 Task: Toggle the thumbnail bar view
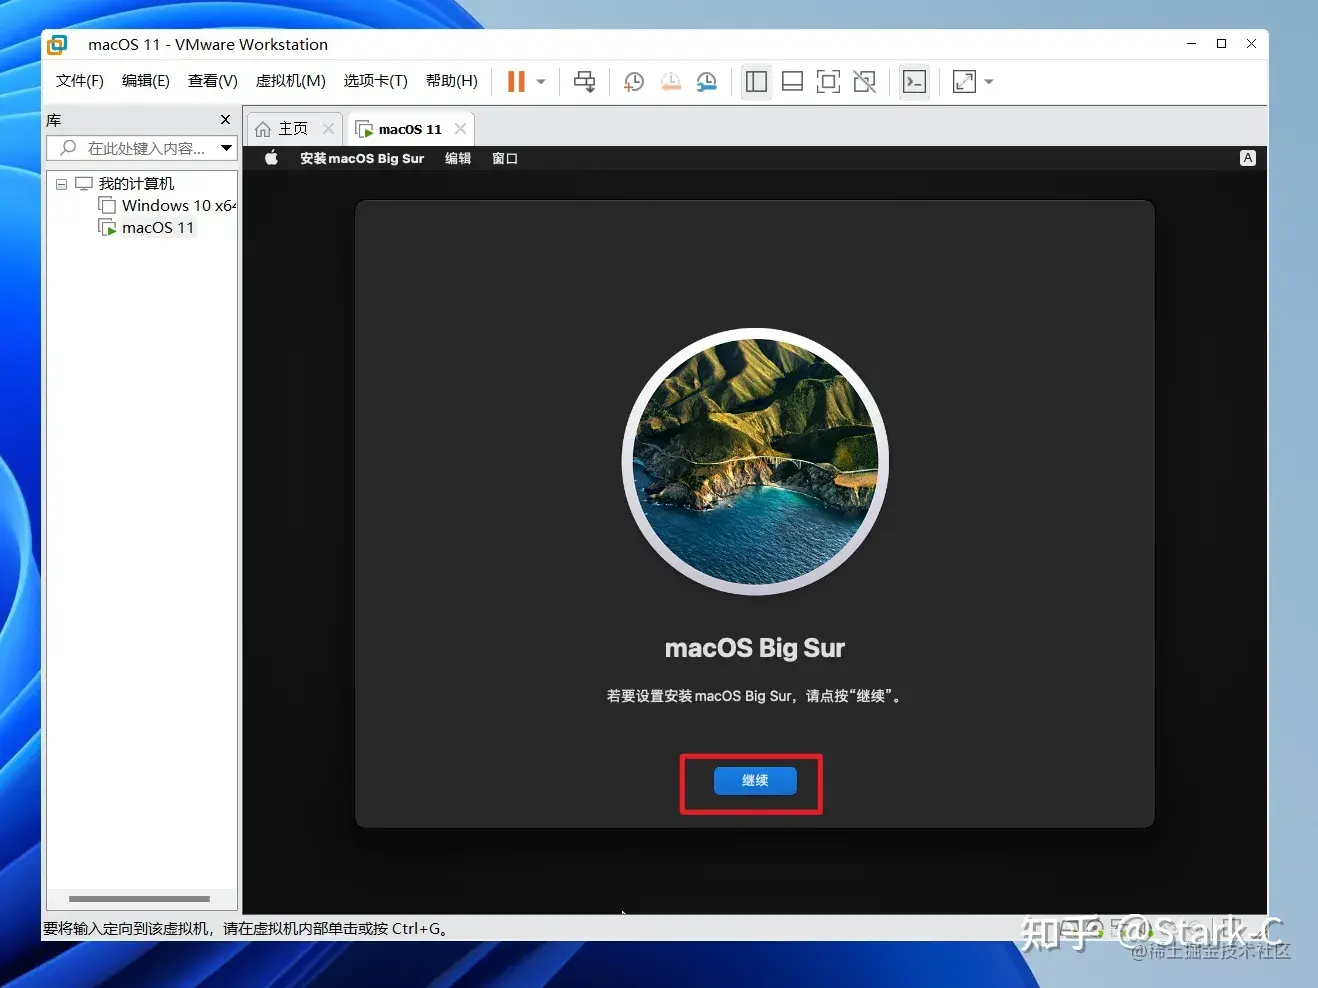pyautogui.click(x=793, y=82)
